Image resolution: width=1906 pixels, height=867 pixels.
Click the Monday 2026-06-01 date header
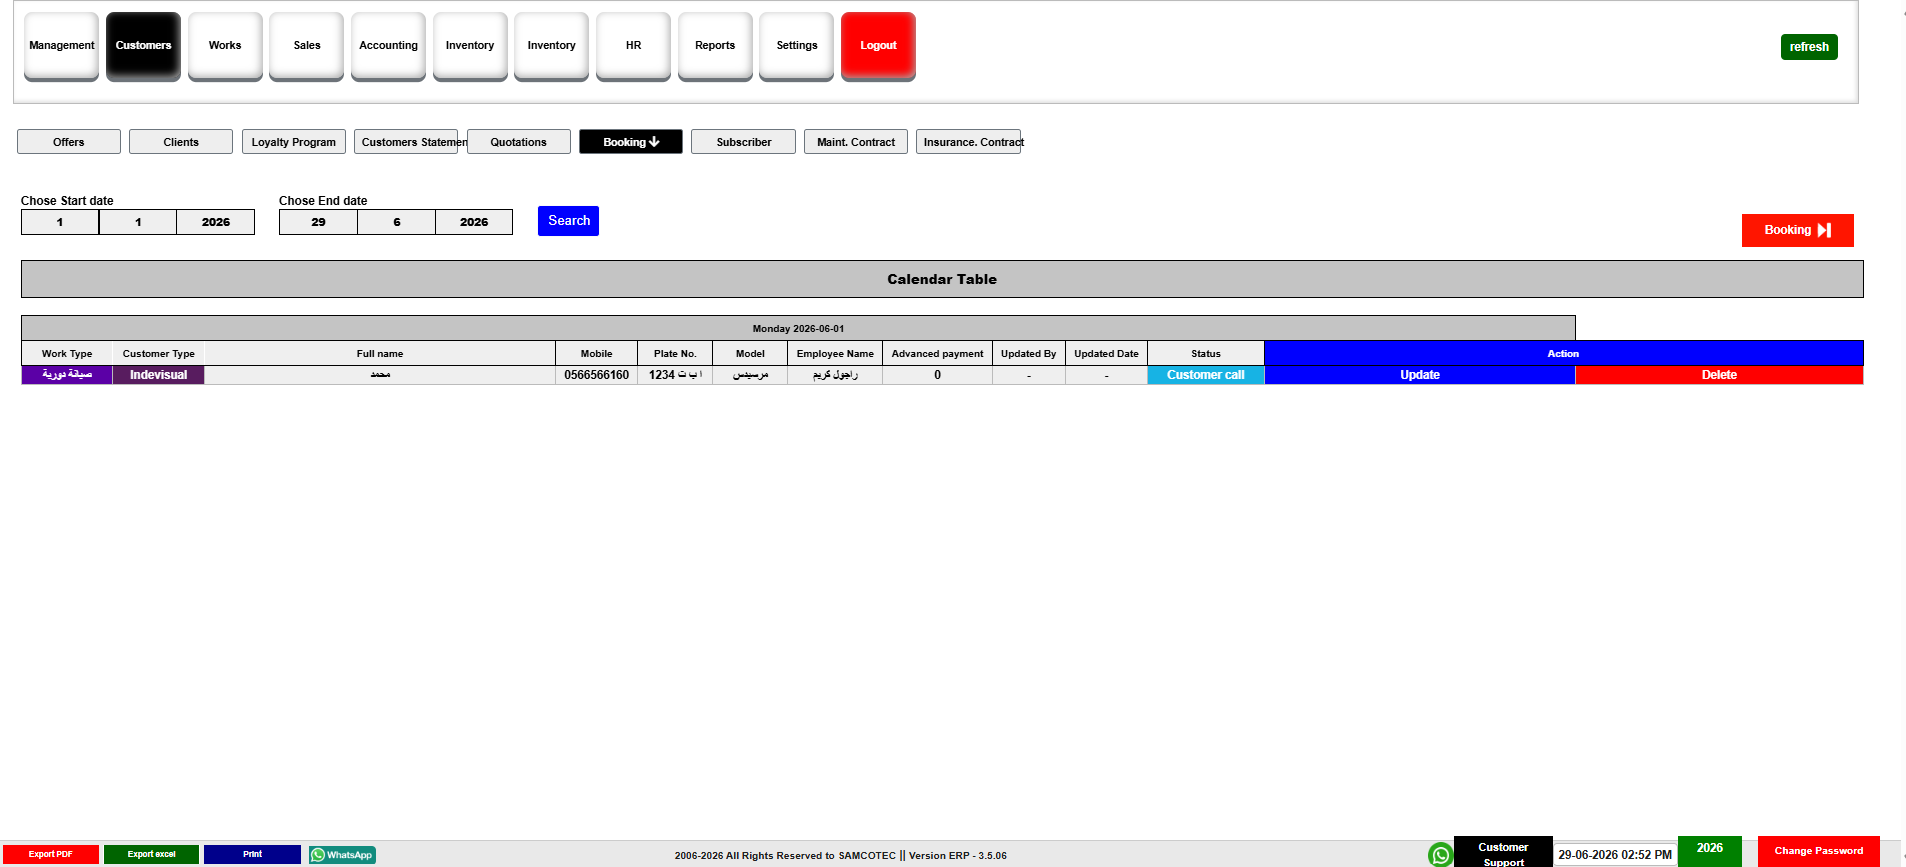798,328
